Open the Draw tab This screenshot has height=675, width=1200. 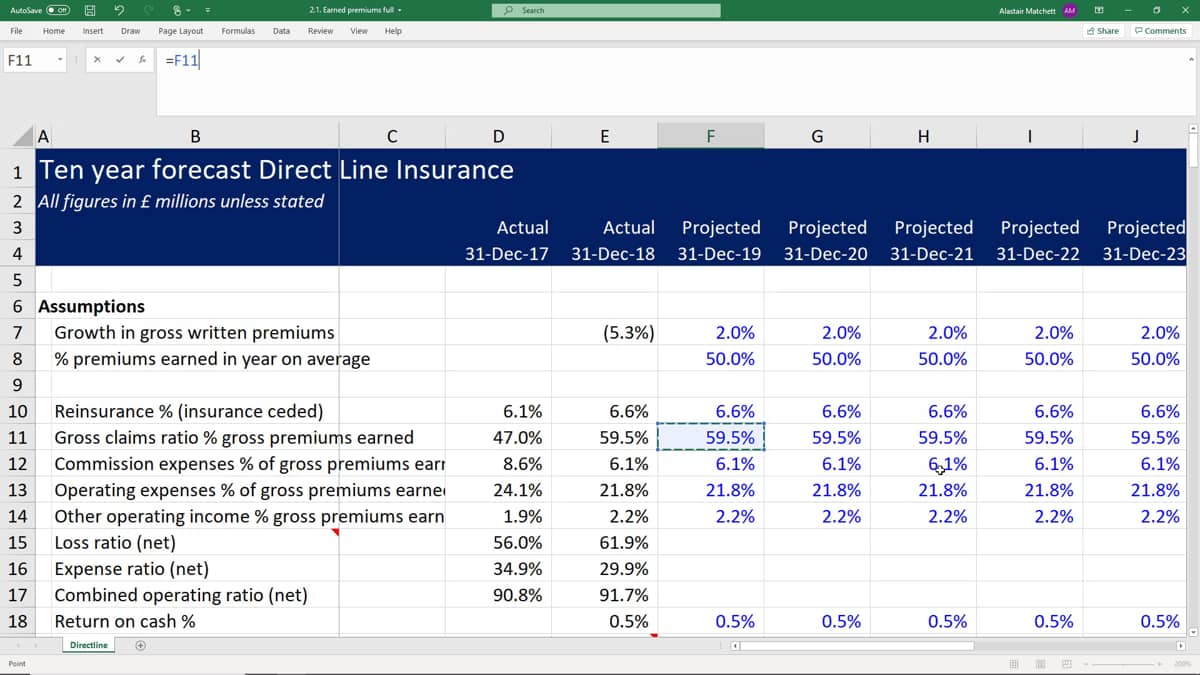click(130, 31)
